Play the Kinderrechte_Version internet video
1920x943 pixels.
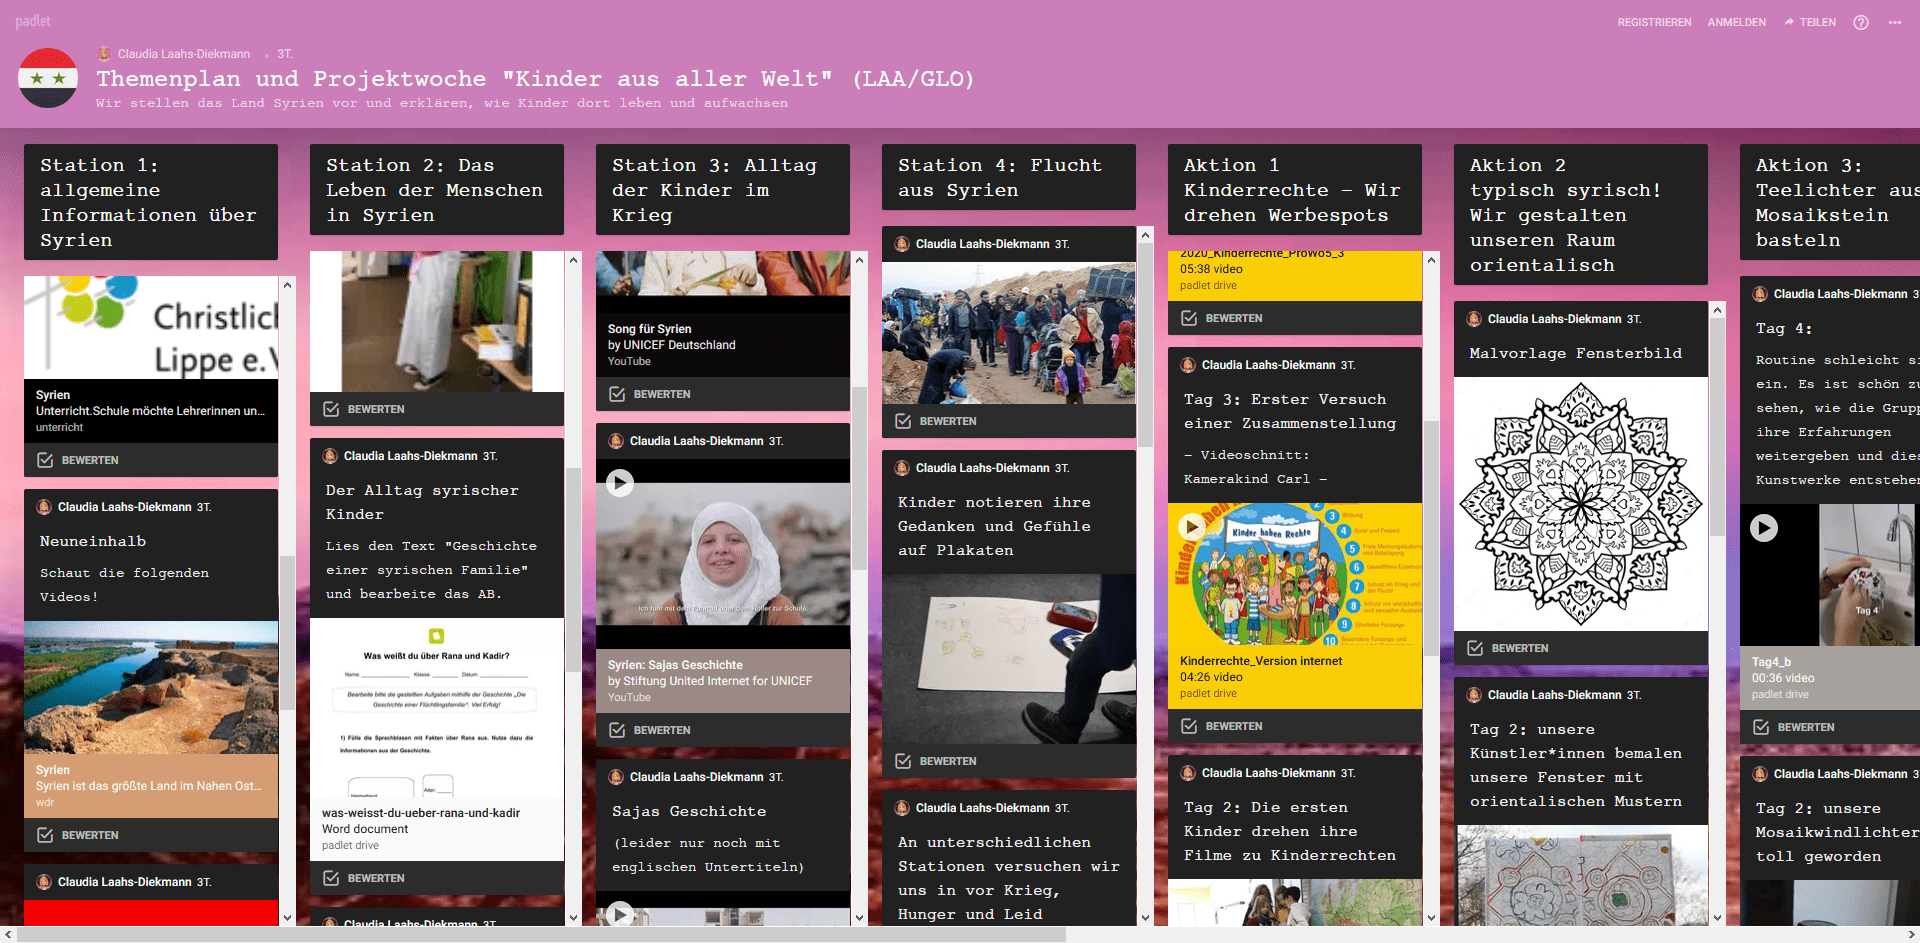(x=1191, y=526)
